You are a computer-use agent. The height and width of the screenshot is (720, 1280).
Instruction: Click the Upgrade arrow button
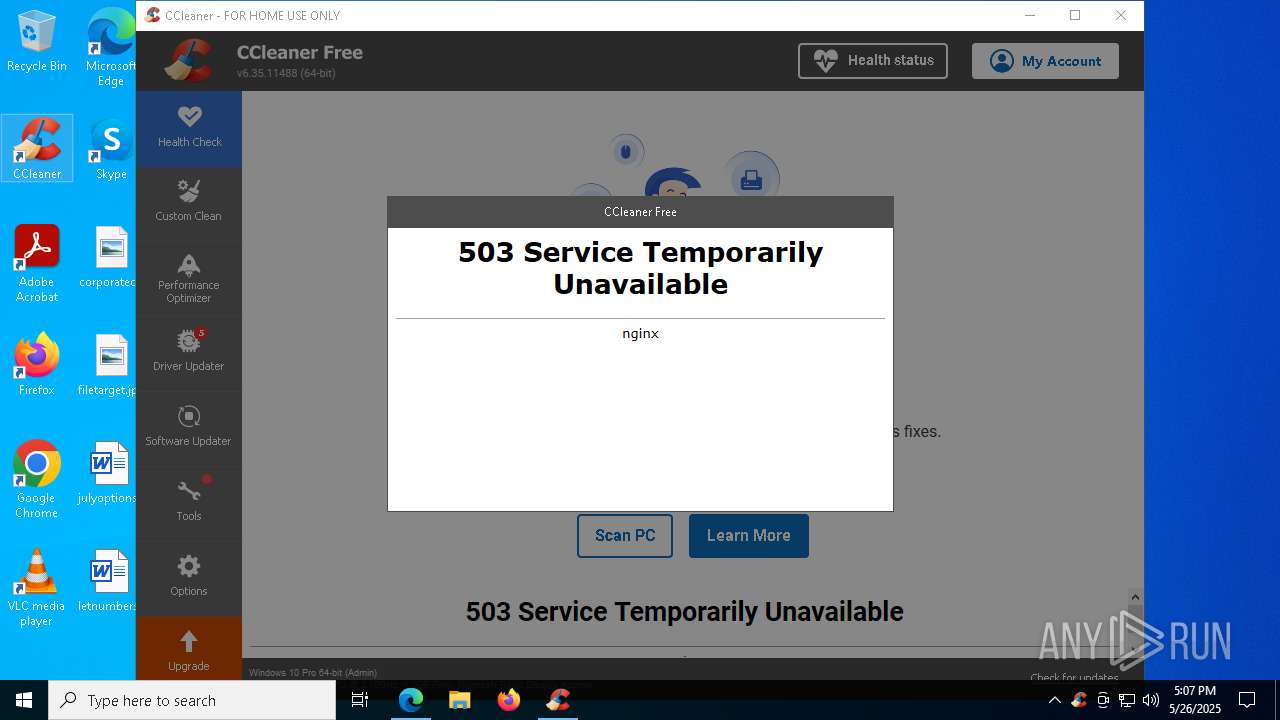click(189, 649)
